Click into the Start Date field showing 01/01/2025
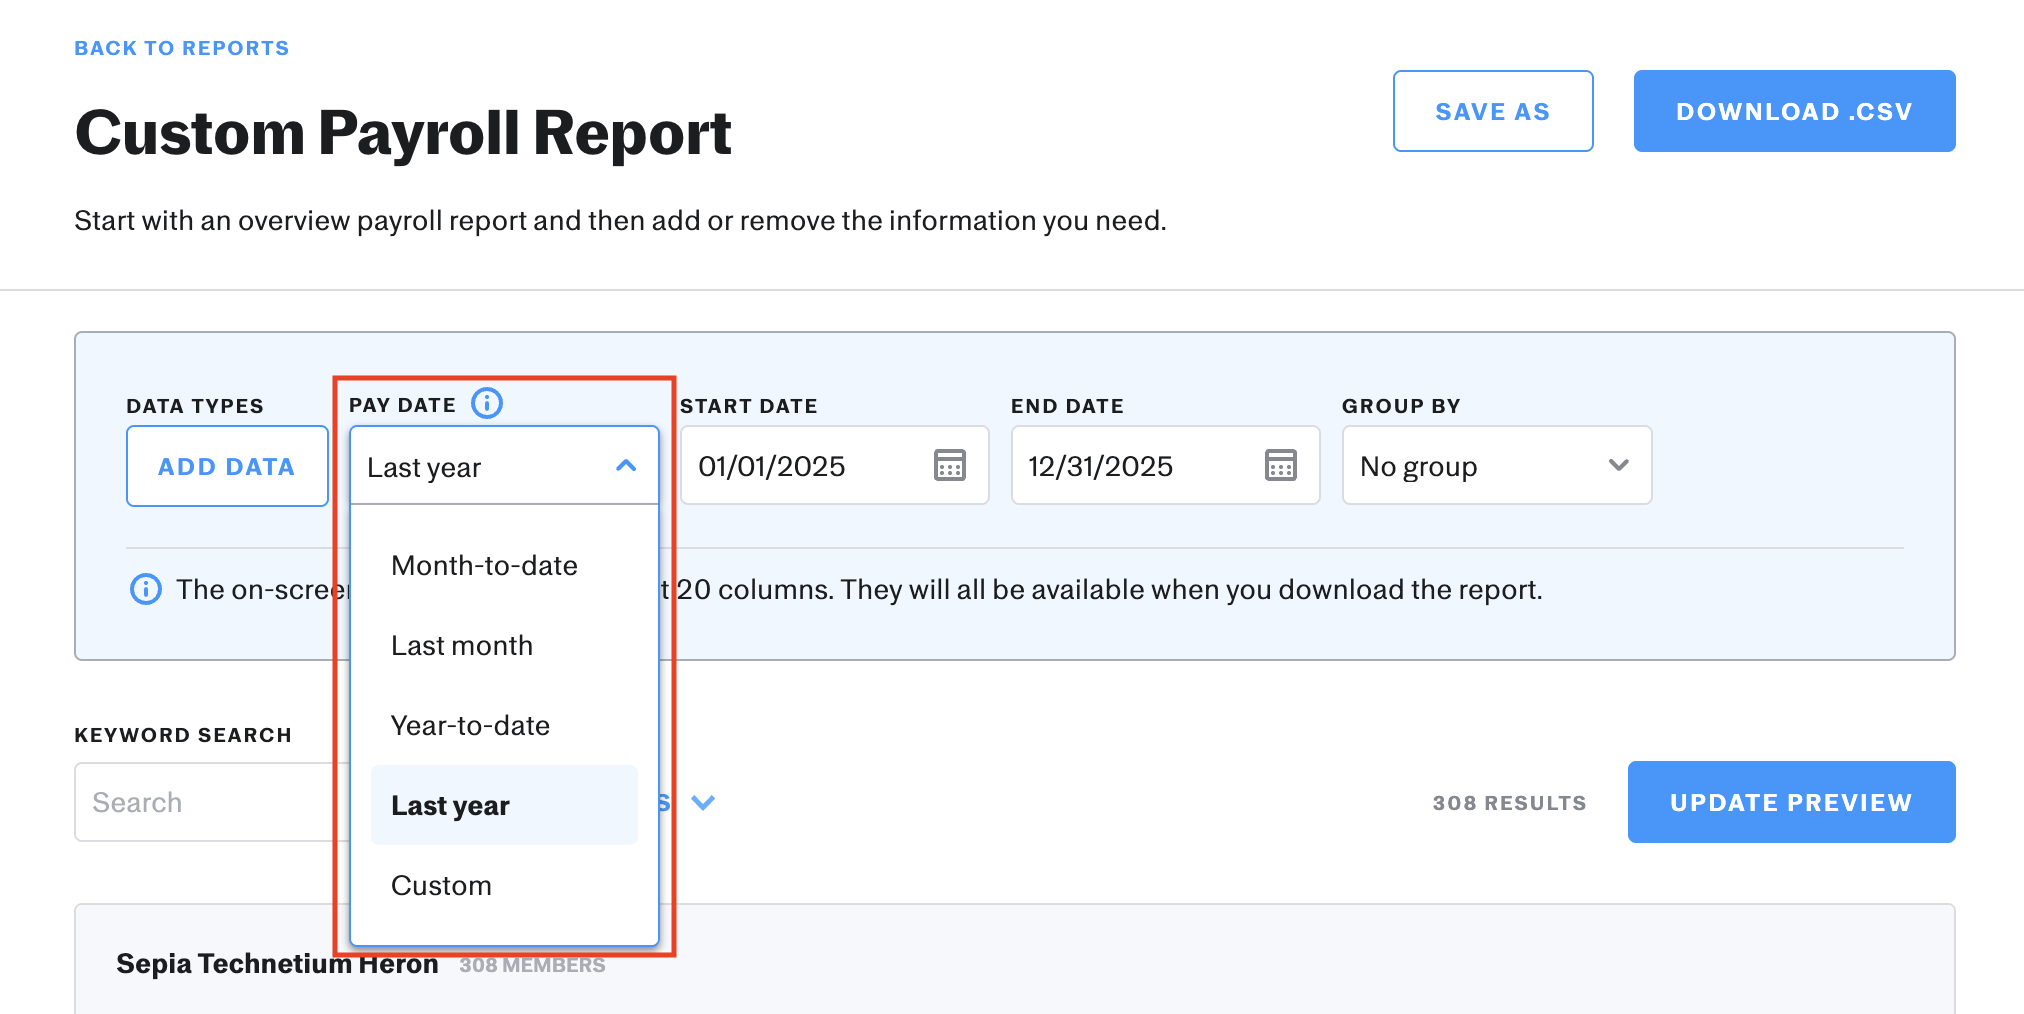This screenshot has width=2024, height=1014. click(800, 466)
